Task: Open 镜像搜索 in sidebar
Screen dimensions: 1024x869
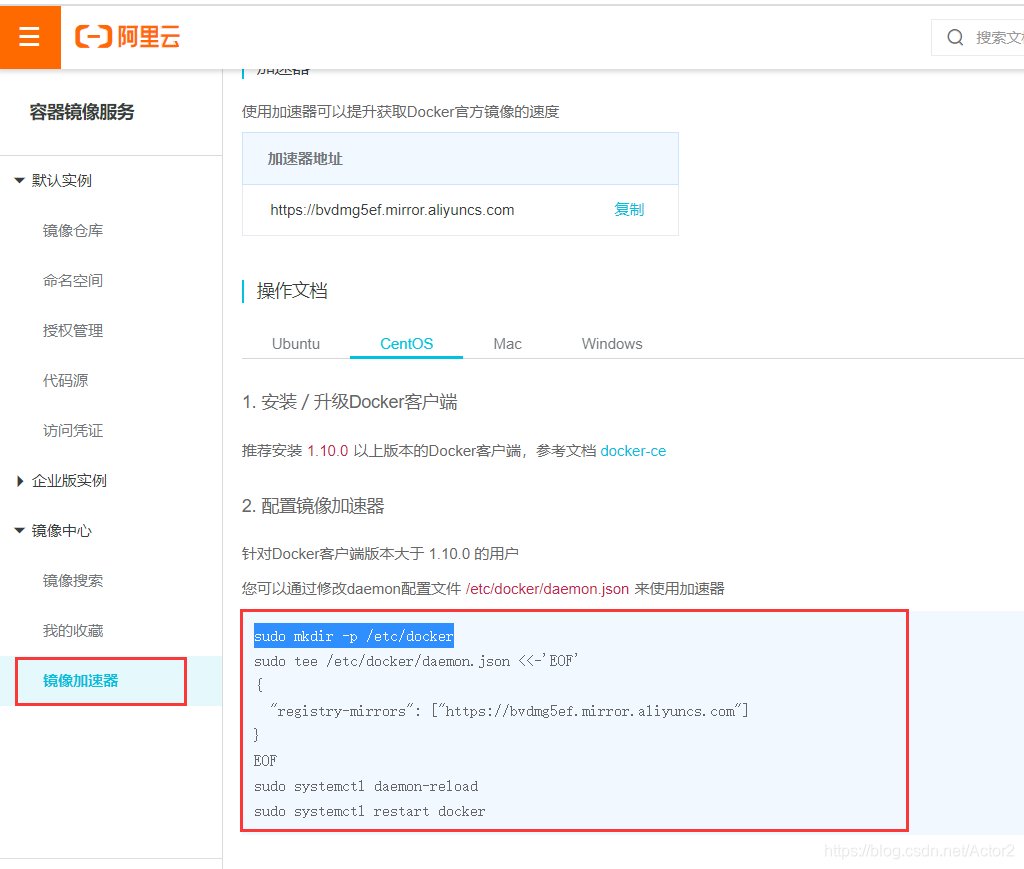Action: [72, 581]
